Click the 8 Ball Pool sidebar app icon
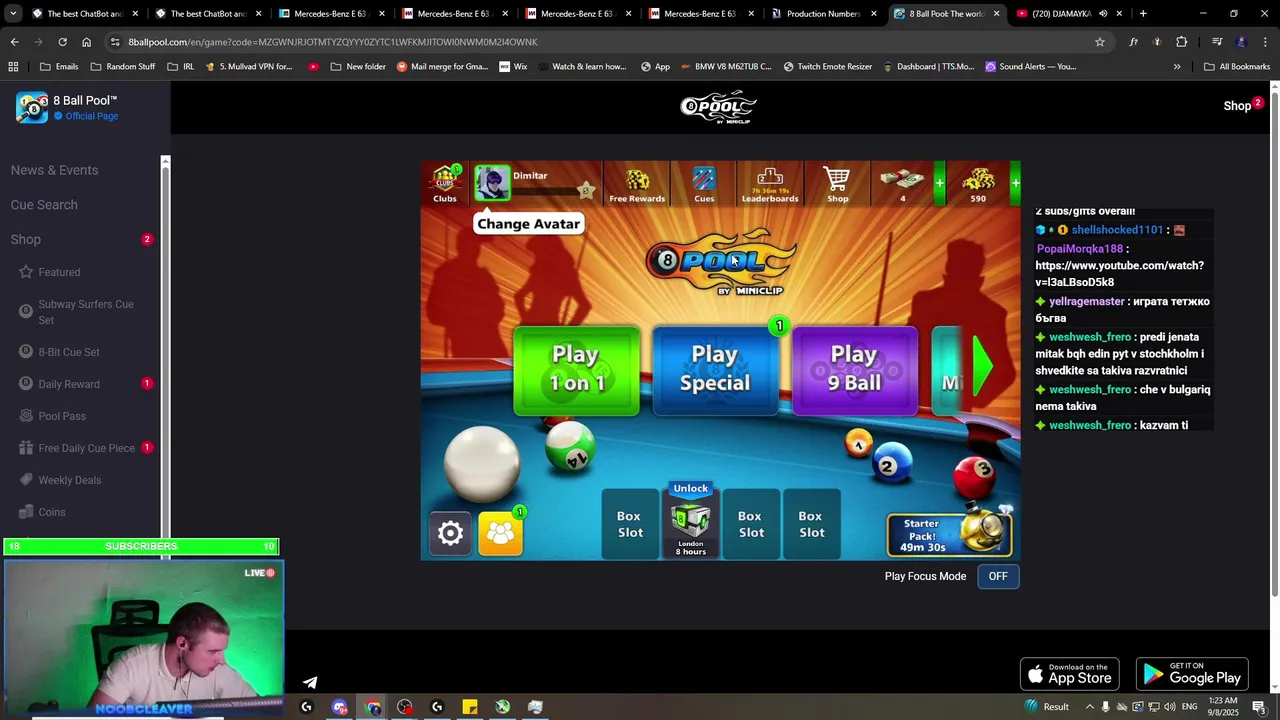 pos(31,107)
